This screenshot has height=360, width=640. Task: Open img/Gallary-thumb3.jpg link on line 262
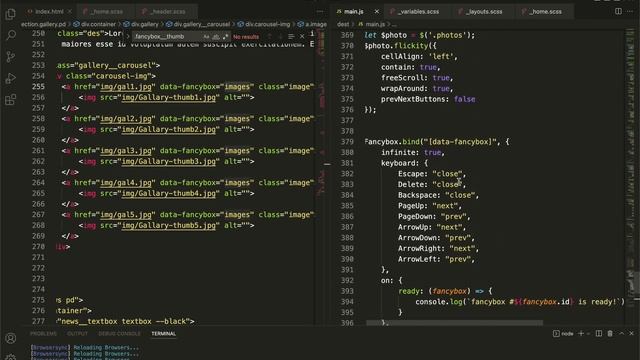[x=169, y=161]
